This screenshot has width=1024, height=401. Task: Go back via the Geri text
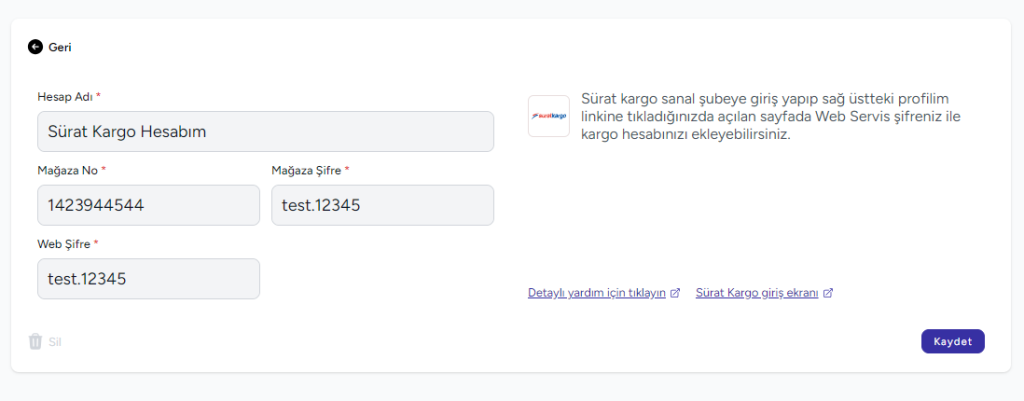60,46
